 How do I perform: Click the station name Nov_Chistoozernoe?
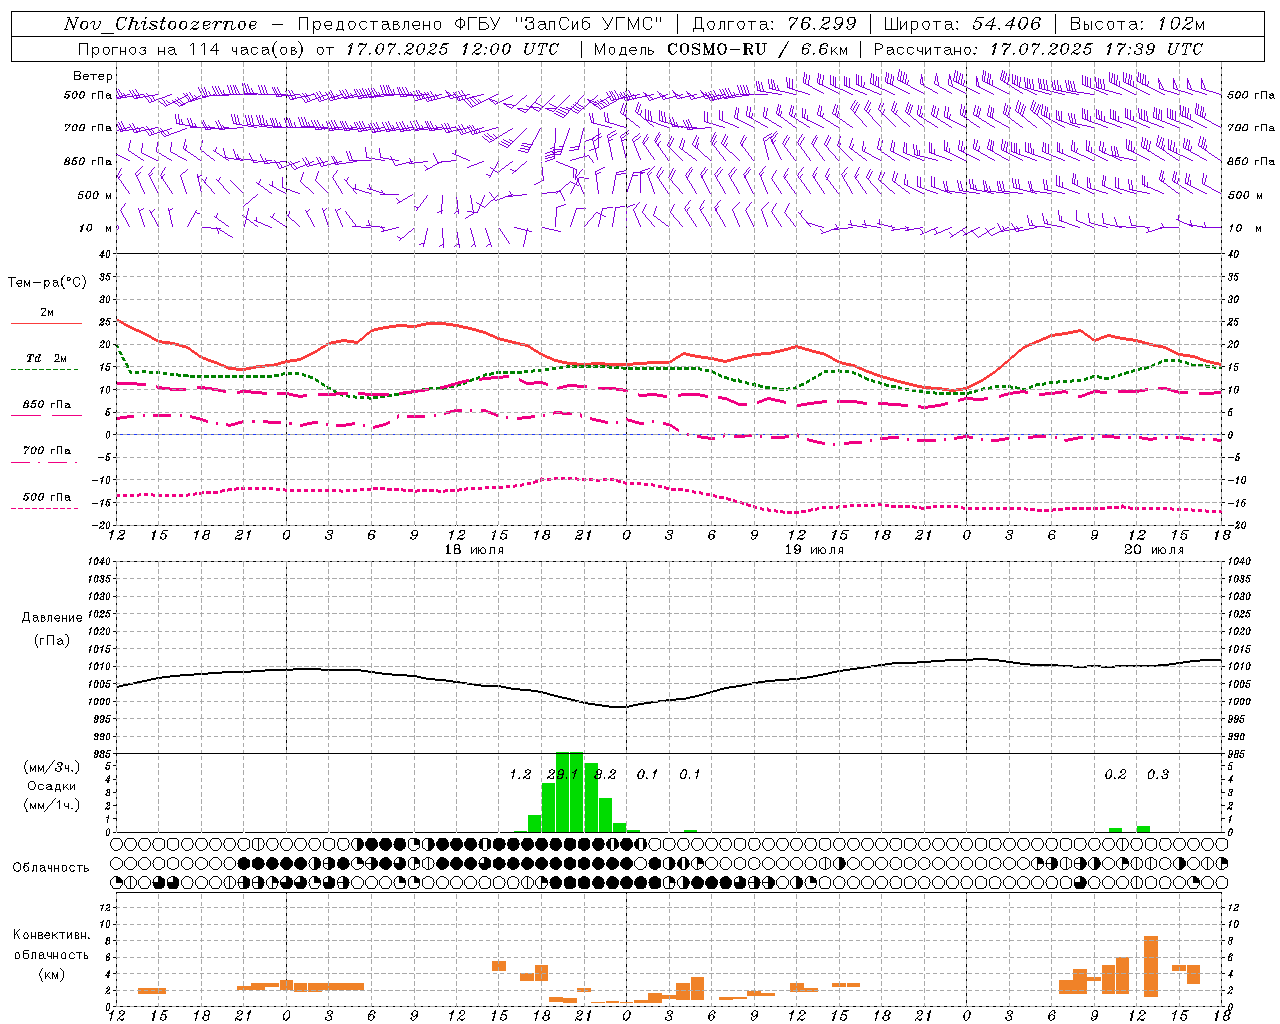(x=160, y=24)
